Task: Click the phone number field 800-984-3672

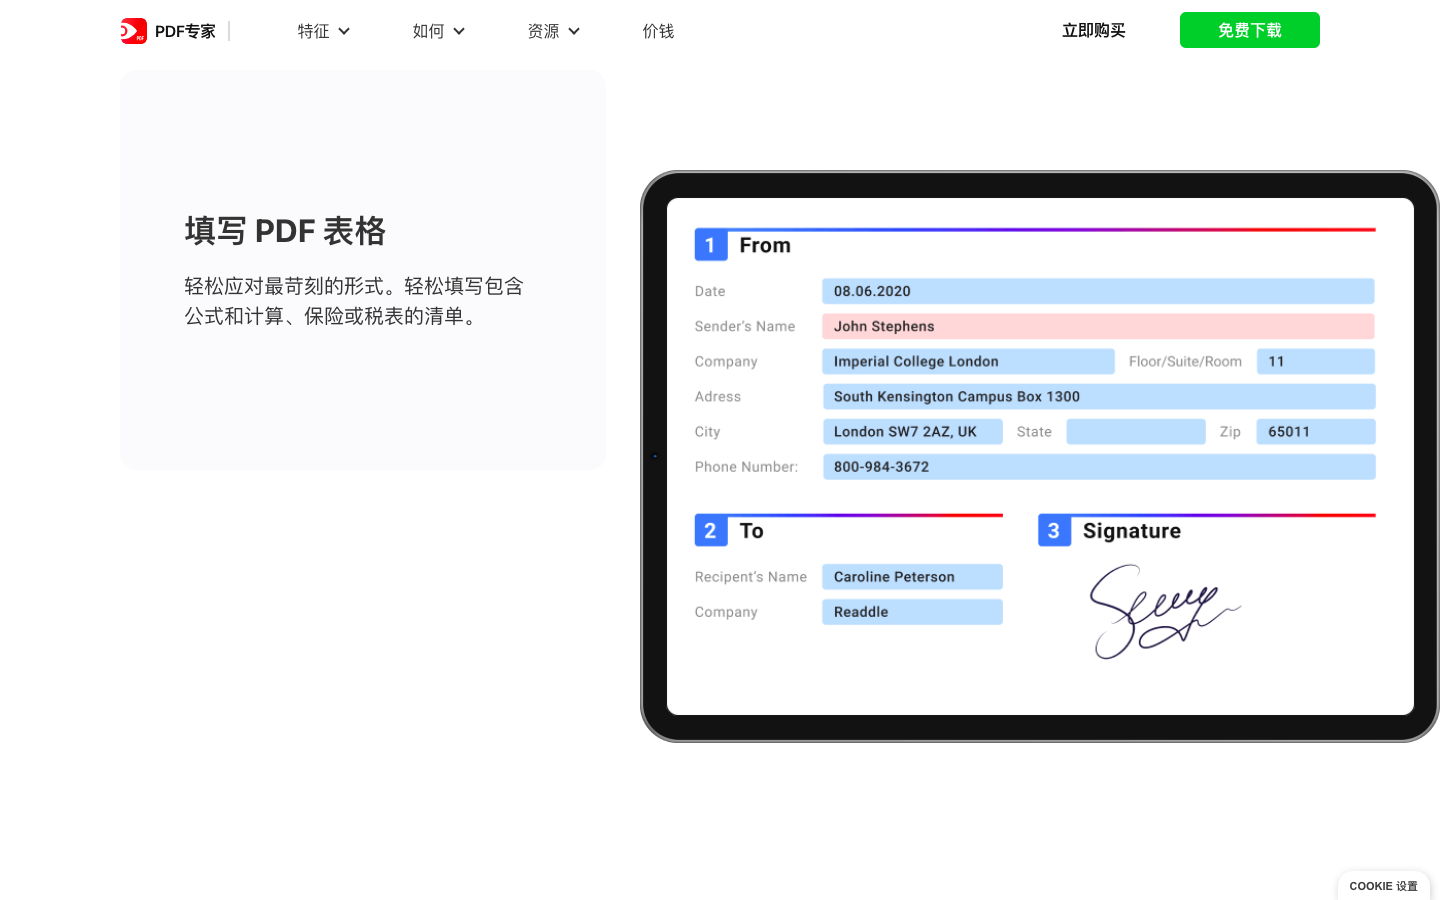Action: (x=1098, y=467)
